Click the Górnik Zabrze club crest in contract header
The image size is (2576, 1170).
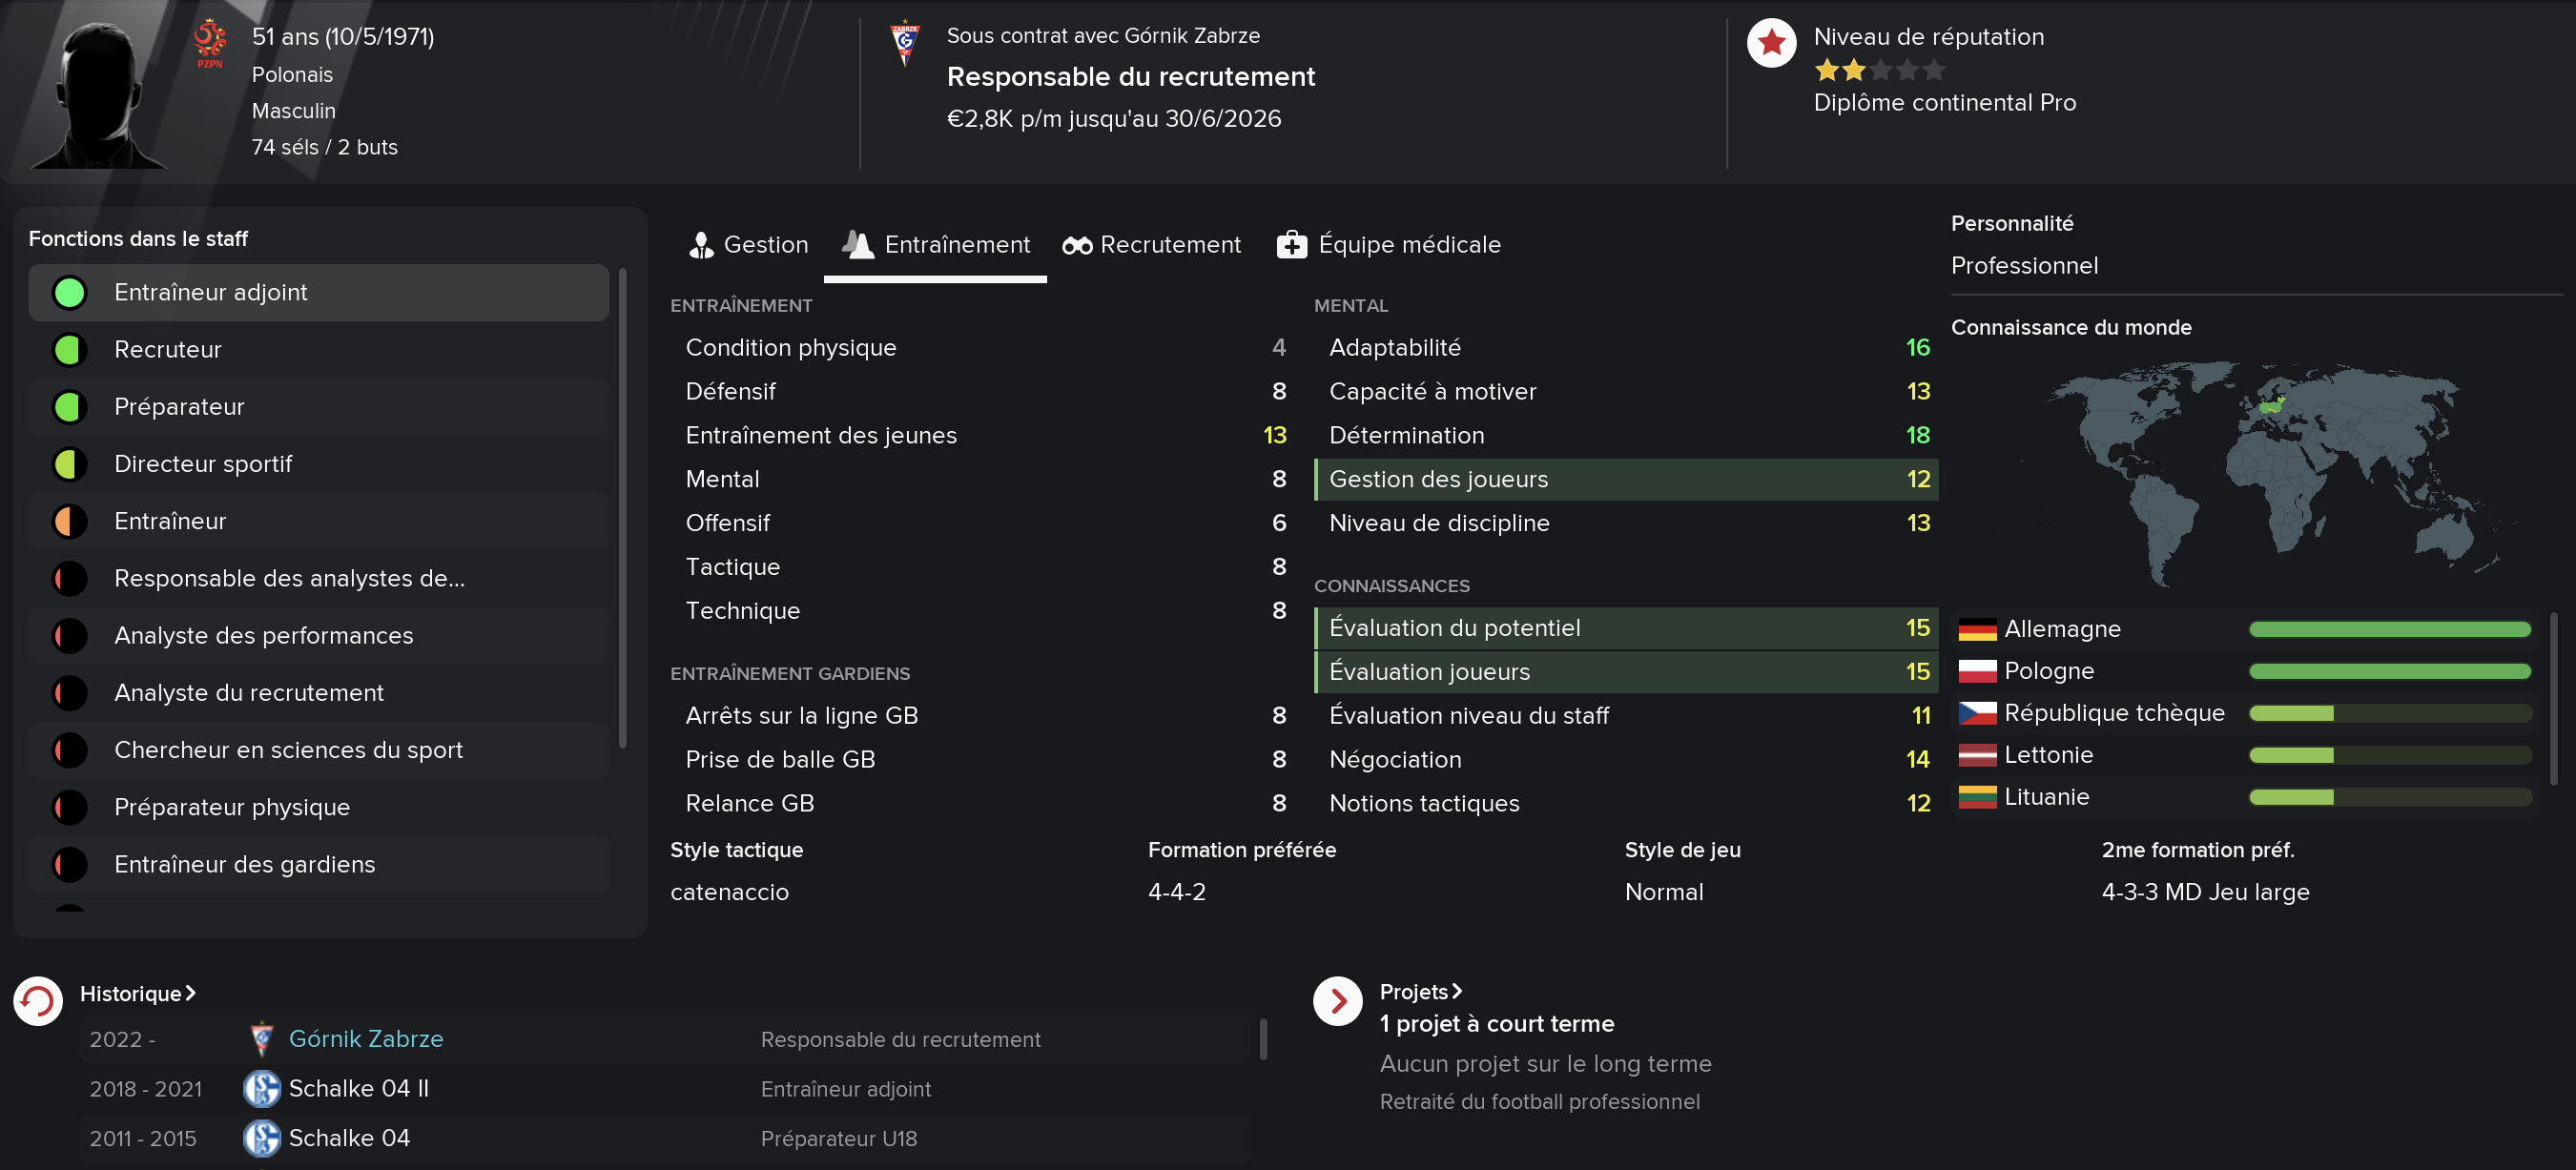tap(905, 44)
